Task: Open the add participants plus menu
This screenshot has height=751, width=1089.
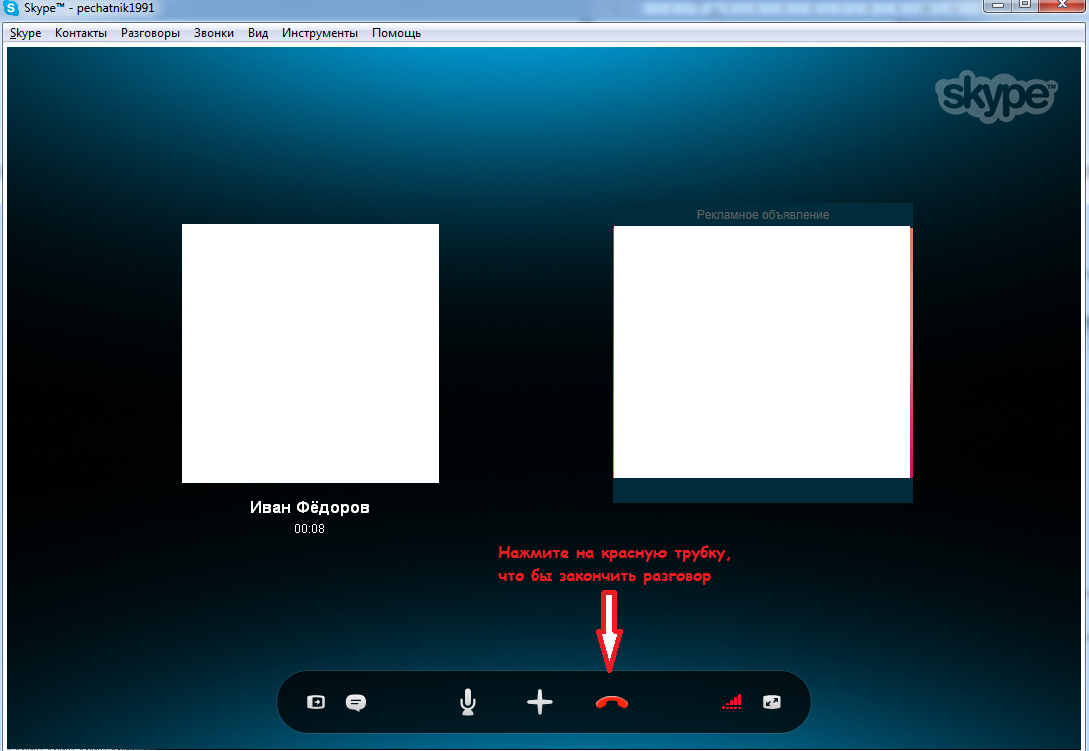Action: 540,702
